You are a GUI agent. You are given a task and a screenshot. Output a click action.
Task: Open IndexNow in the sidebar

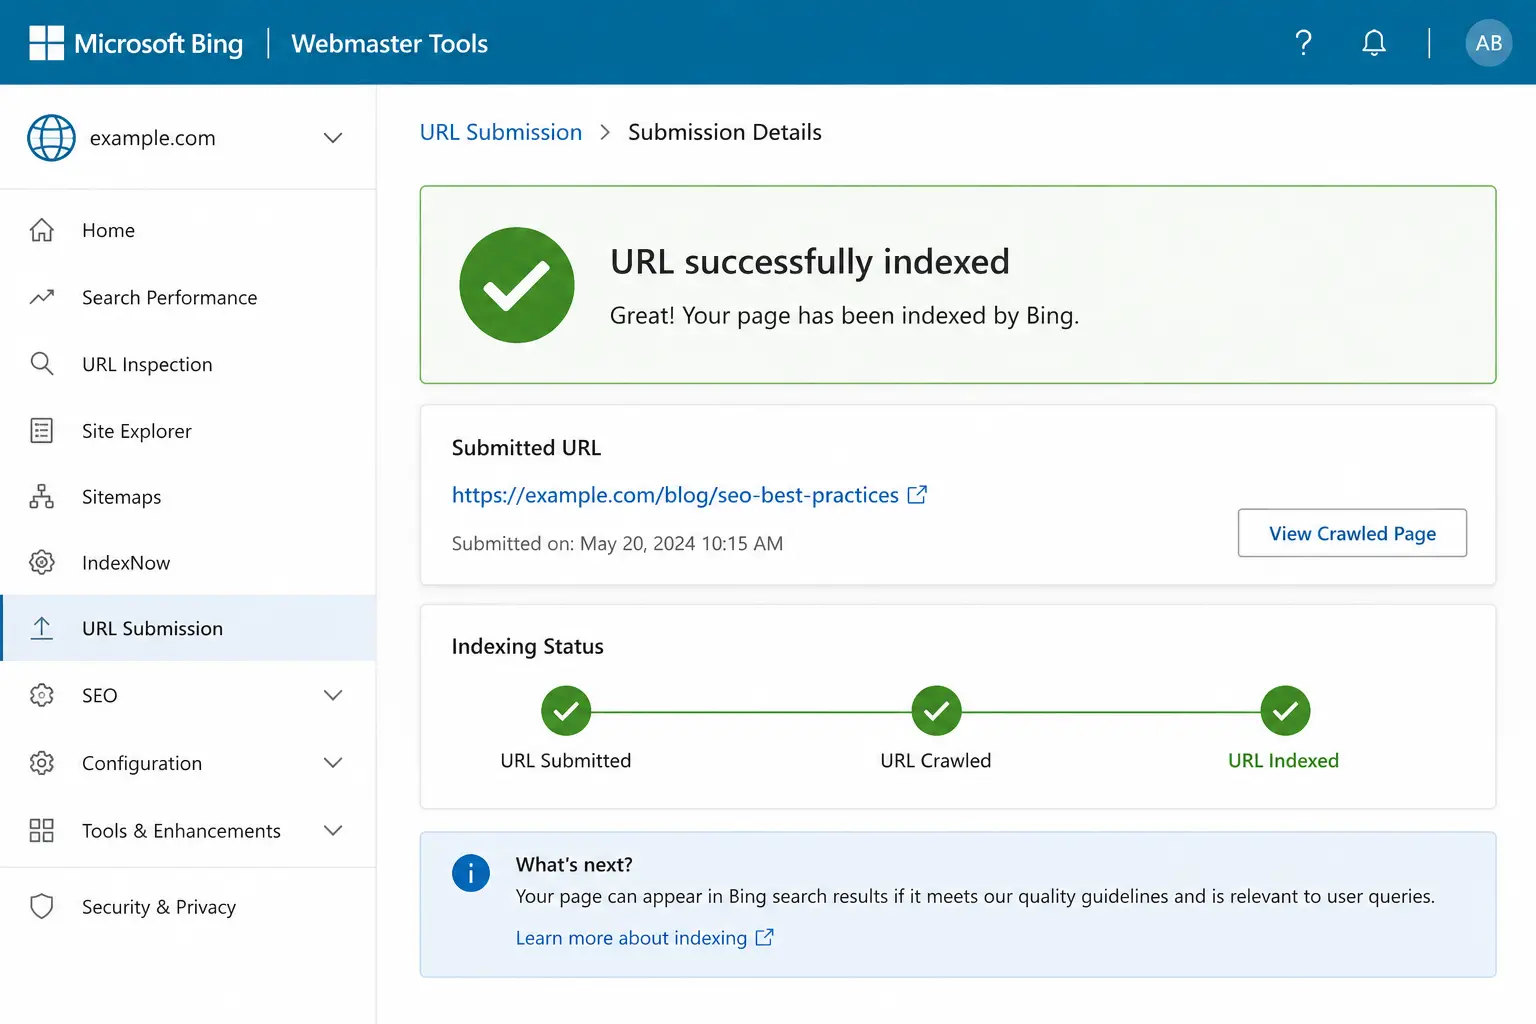coord(188,562)
